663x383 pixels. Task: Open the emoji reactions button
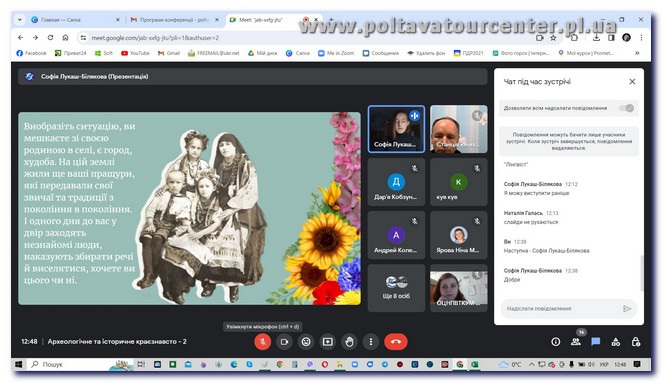coord(306,342)
